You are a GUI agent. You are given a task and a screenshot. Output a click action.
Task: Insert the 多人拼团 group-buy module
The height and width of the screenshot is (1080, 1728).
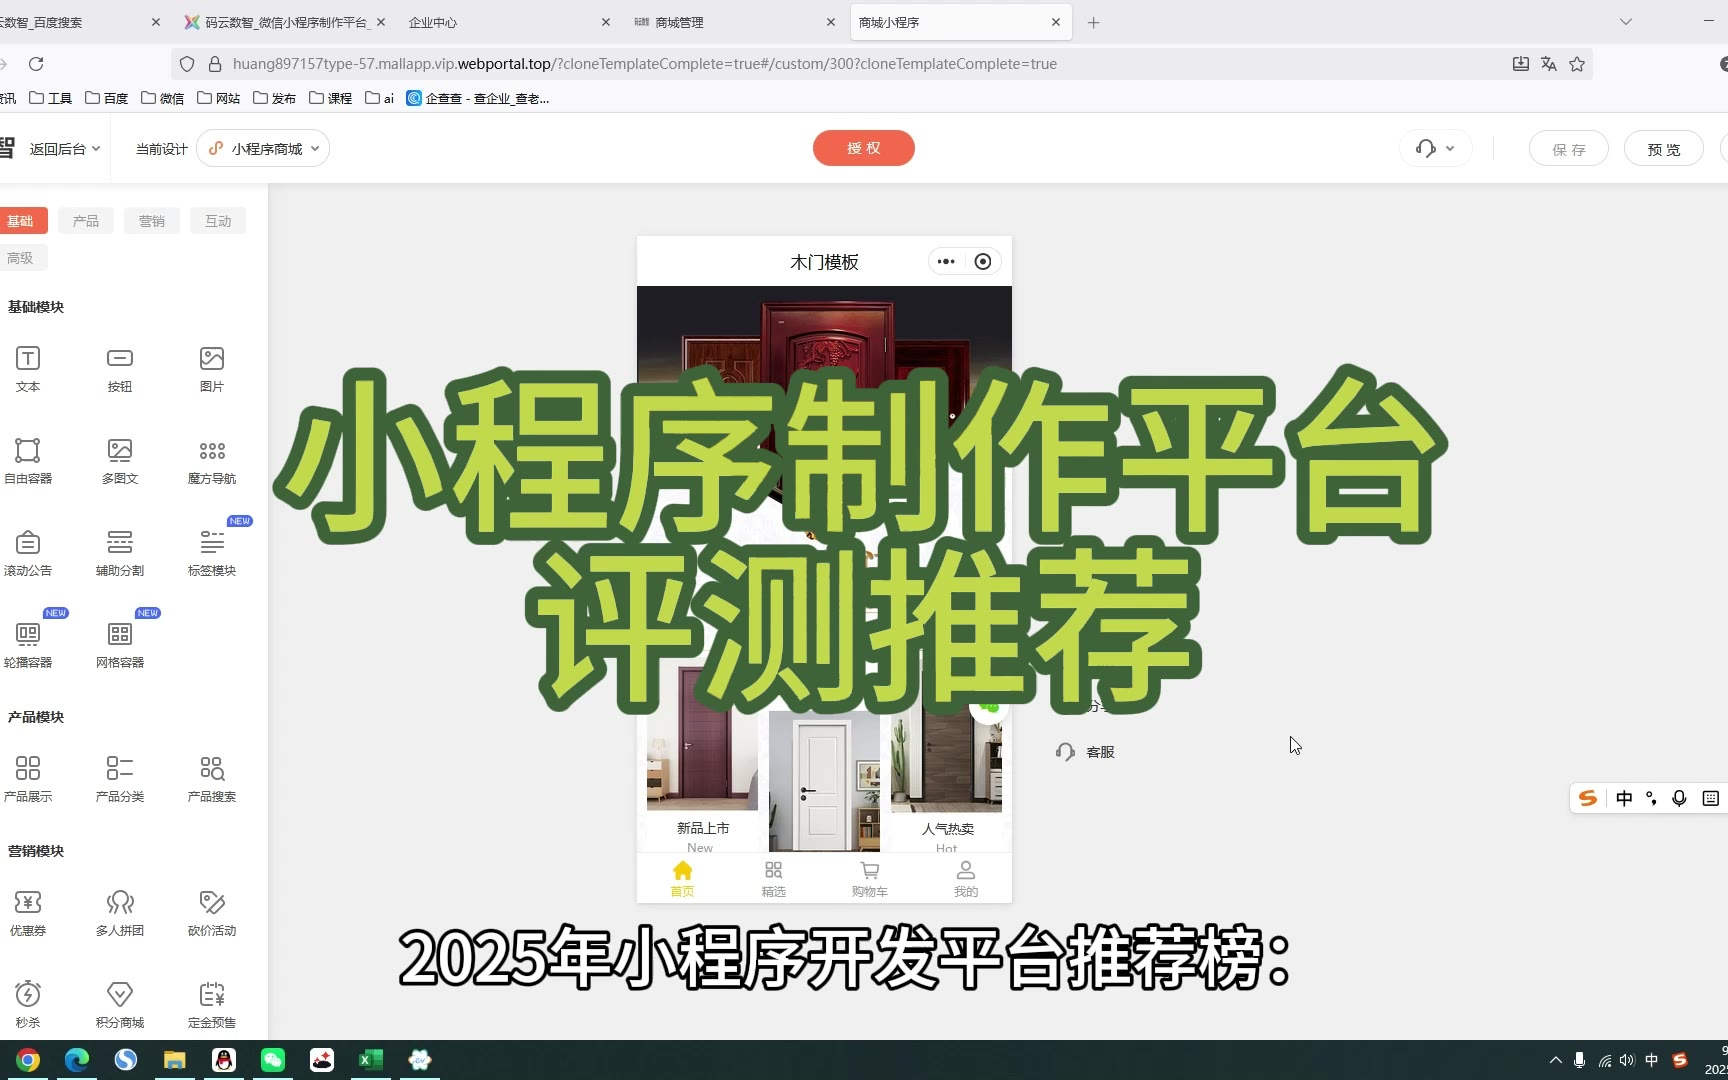[x=120, y=912]
